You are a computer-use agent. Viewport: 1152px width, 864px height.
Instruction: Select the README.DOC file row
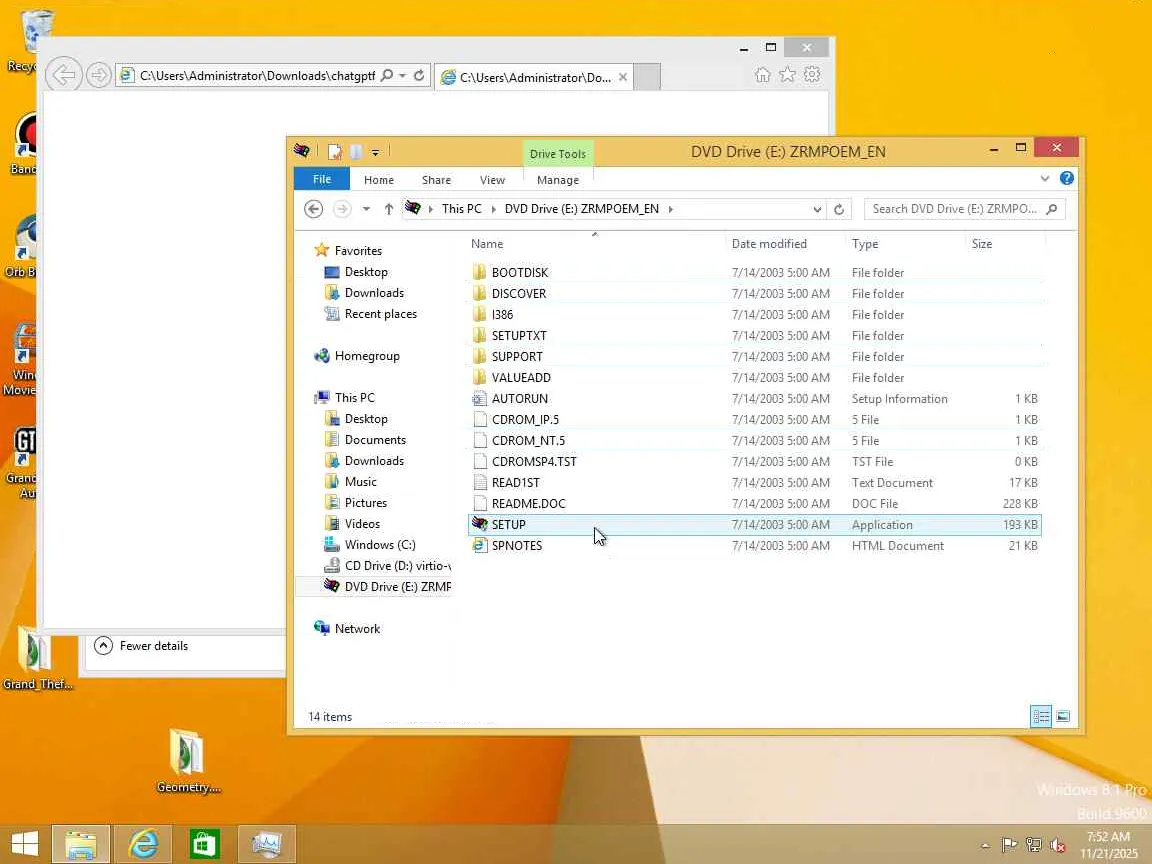(x=754, y=504)
